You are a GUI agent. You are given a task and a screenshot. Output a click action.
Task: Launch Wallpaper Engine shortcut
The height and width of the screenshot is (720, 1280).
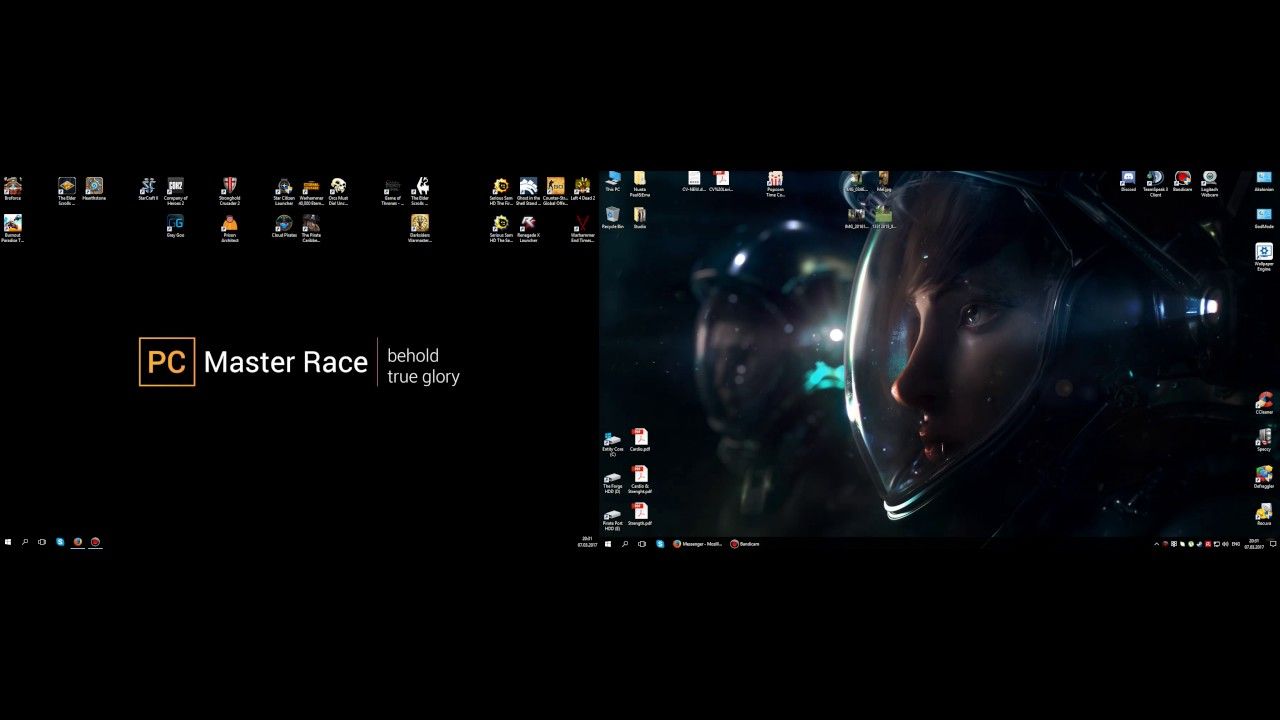click(1264, 257)
